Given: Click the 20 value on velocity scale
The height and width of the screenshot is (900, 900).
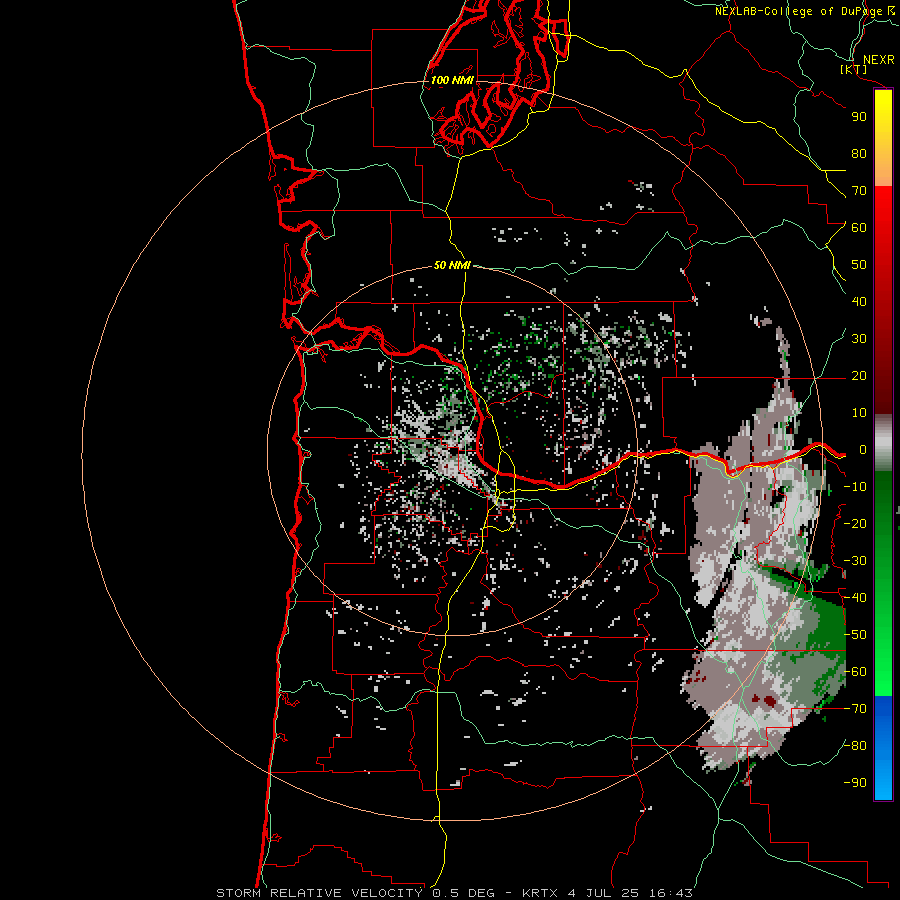Looking at the screenshot, I should click(x=859, y=376).
